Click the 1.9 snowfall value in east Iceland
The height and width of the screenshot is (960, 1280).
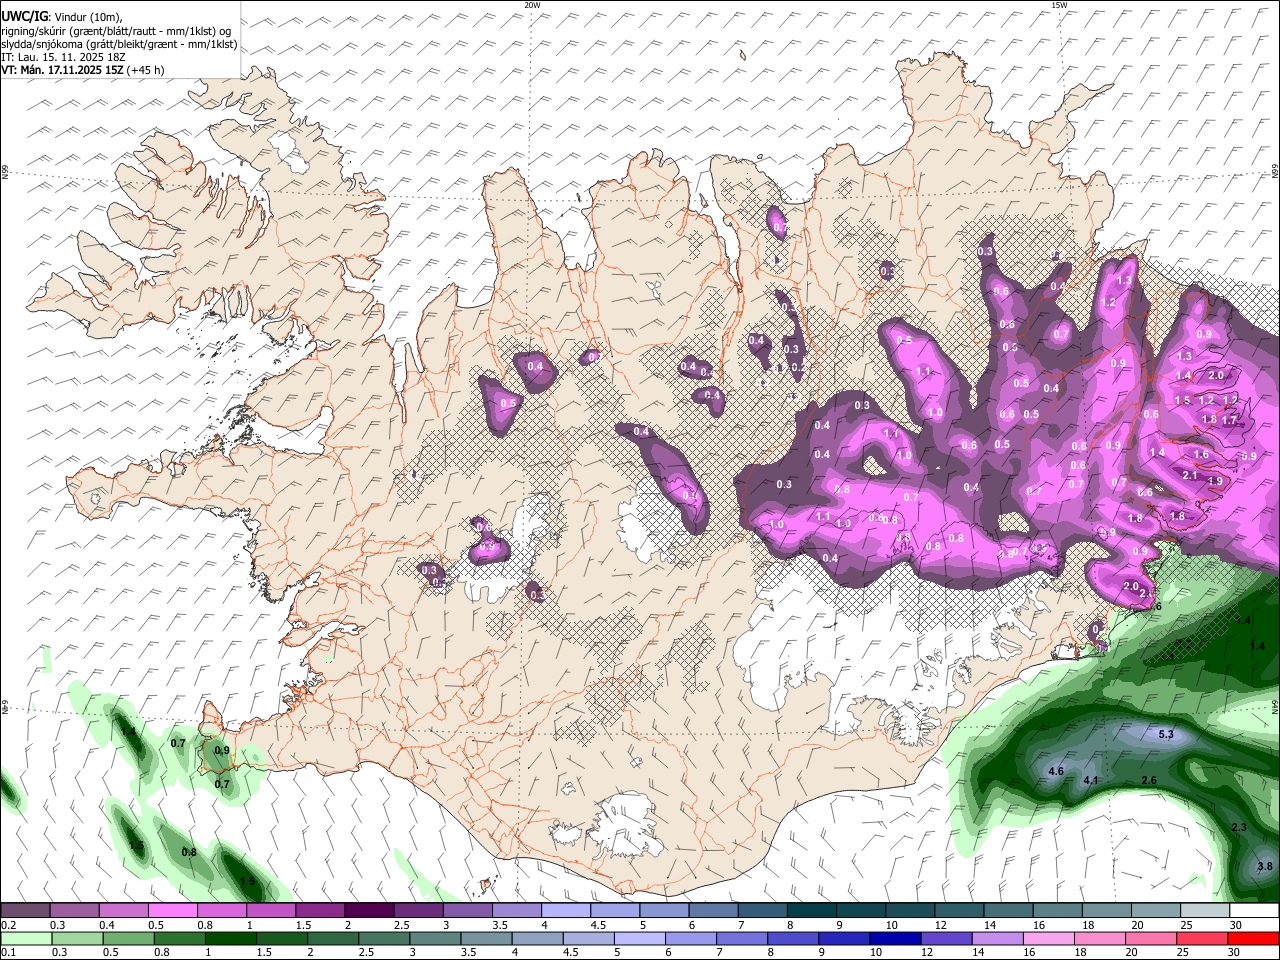(x=1216, y=481)
